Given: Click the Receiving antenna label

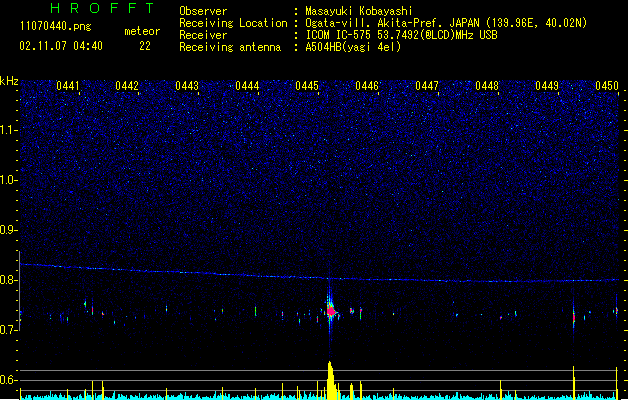Looking at the screenshot, I should (x=230, y=47).
